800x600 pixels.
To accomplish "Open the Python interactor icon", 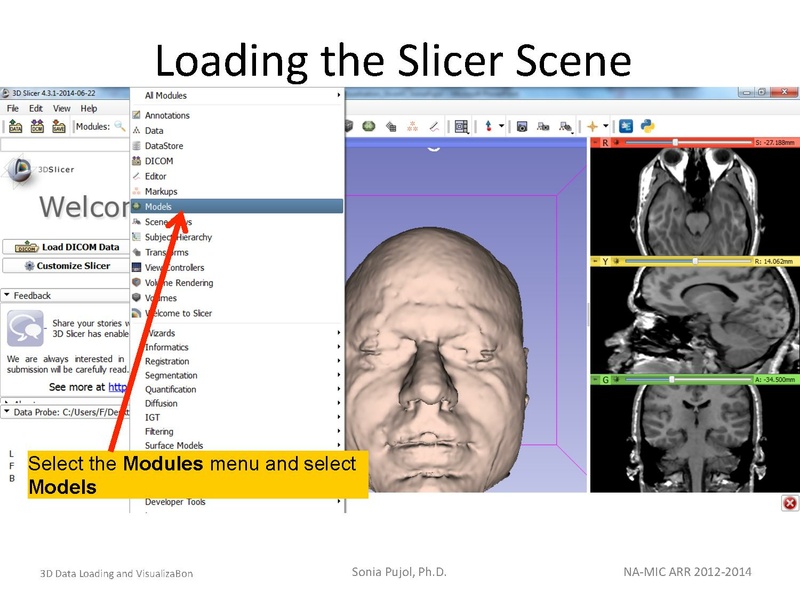I will point(647,126).
